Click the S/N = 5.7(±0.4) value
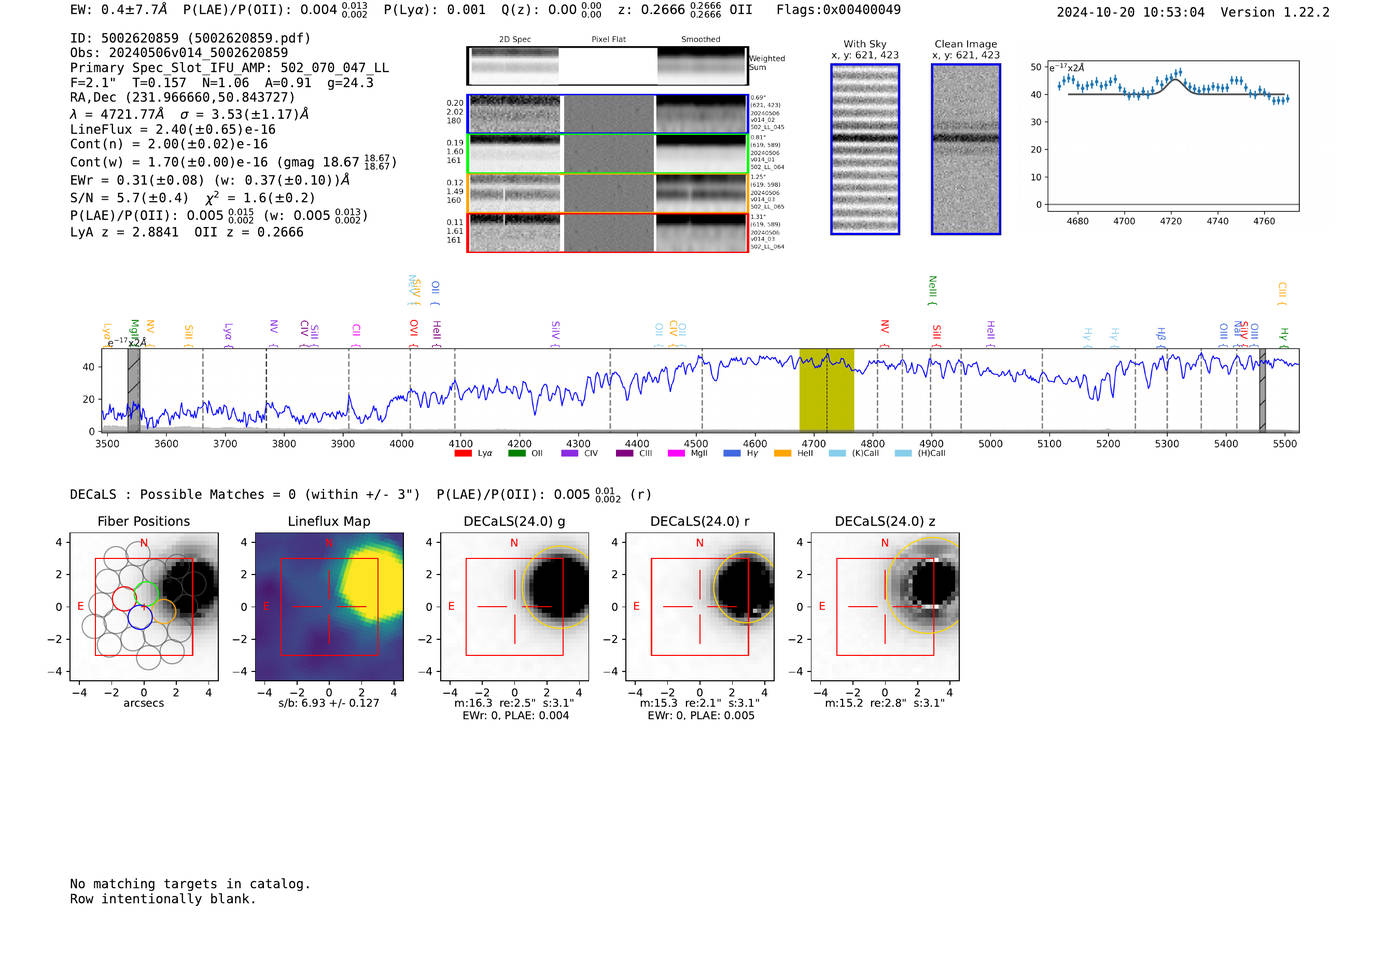 [x=129, y=198]
